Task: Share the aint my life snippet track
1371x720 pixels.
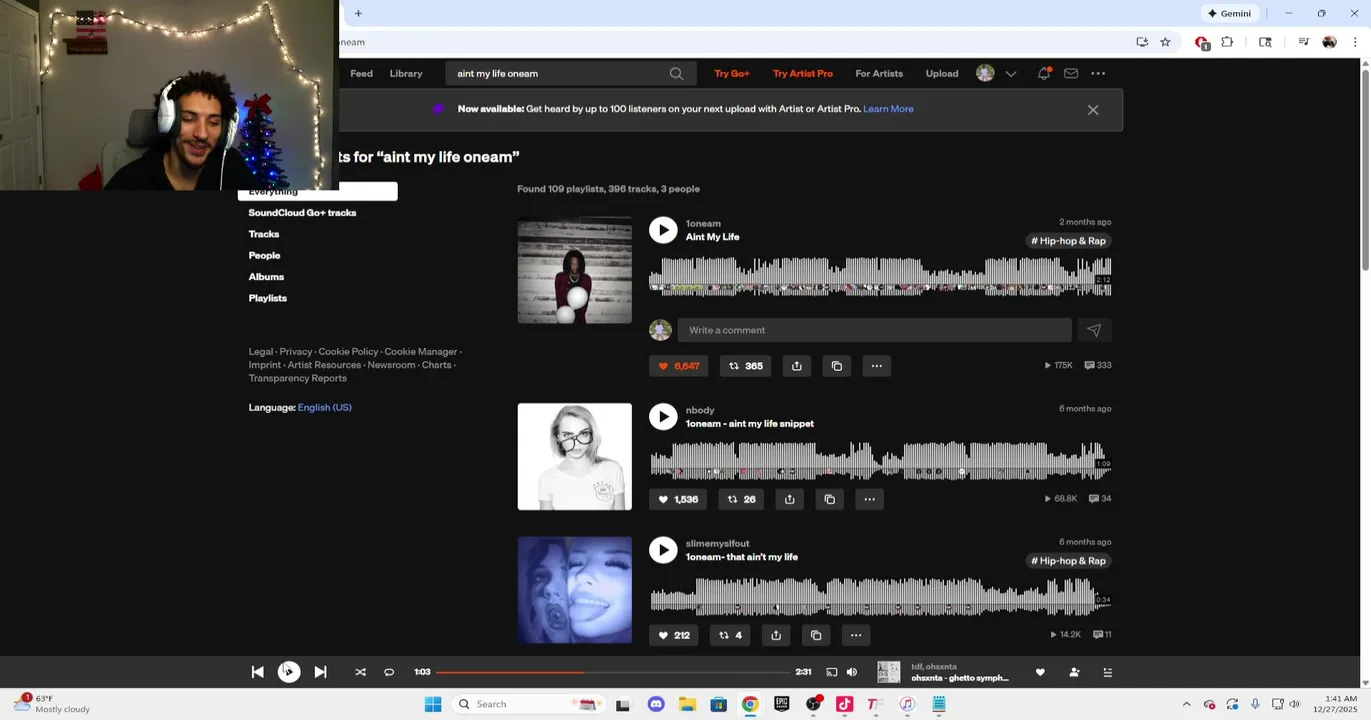Action: 790,499
